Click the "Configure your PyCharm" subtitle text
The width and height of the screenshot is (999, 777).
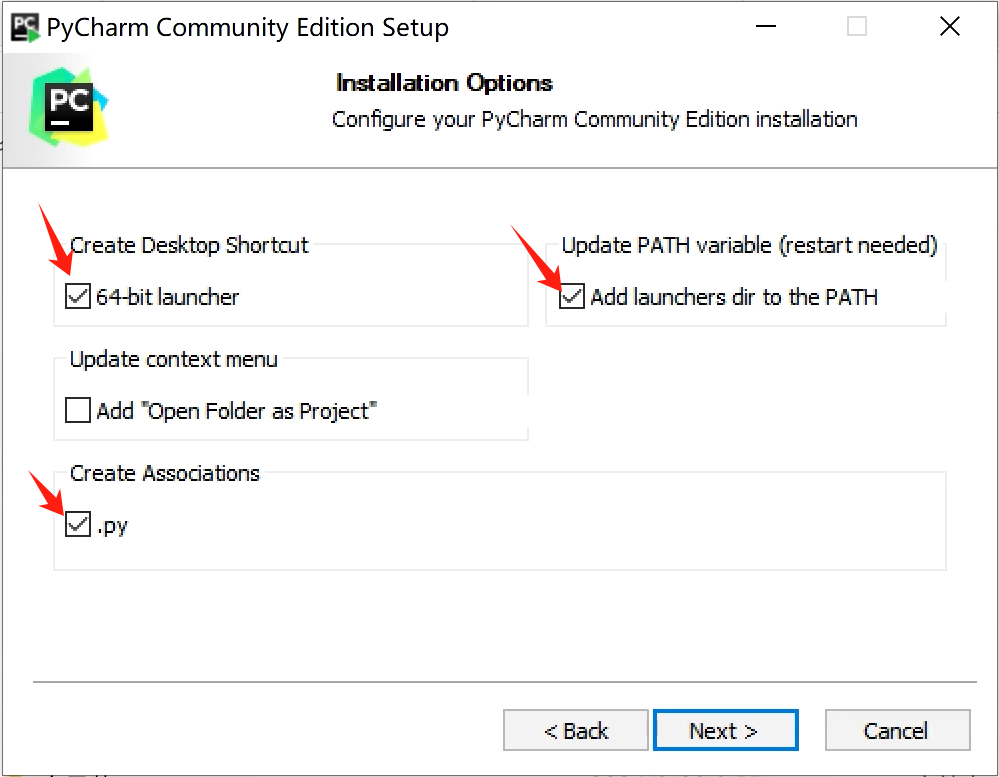(595, 119)
